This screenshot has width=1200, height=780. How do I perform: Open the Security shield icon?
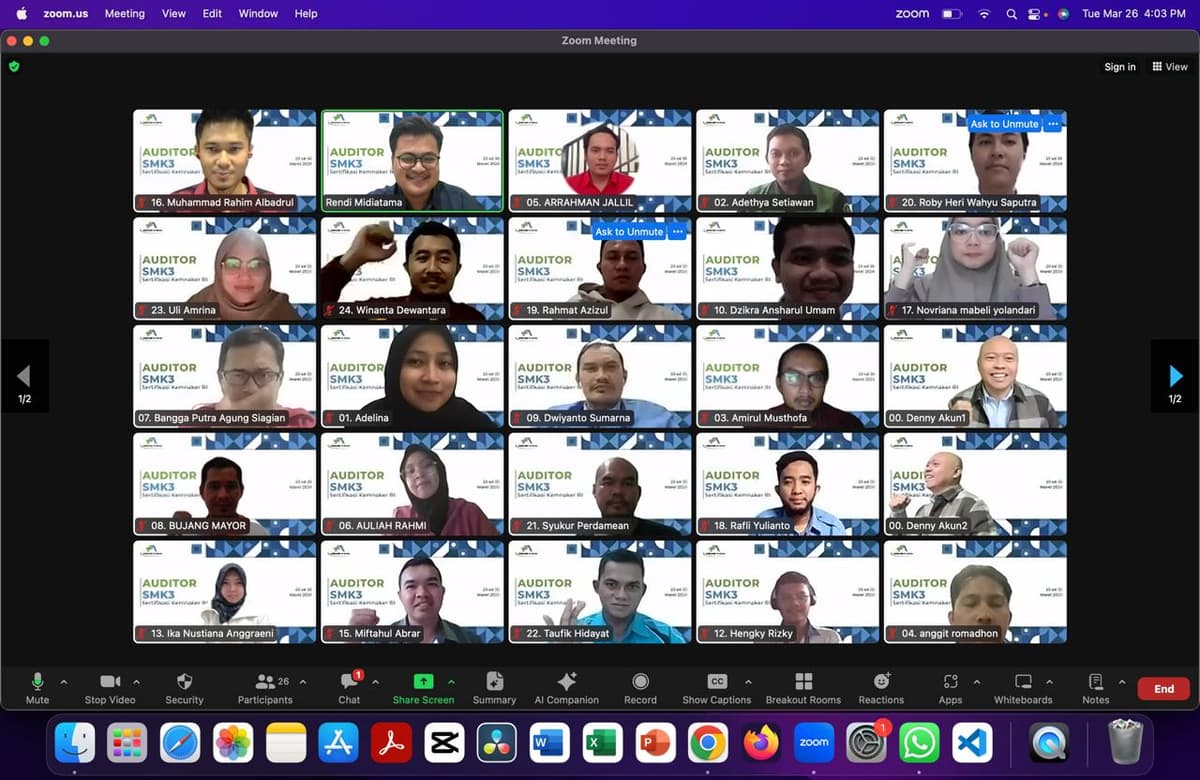(x=184, y=682)
